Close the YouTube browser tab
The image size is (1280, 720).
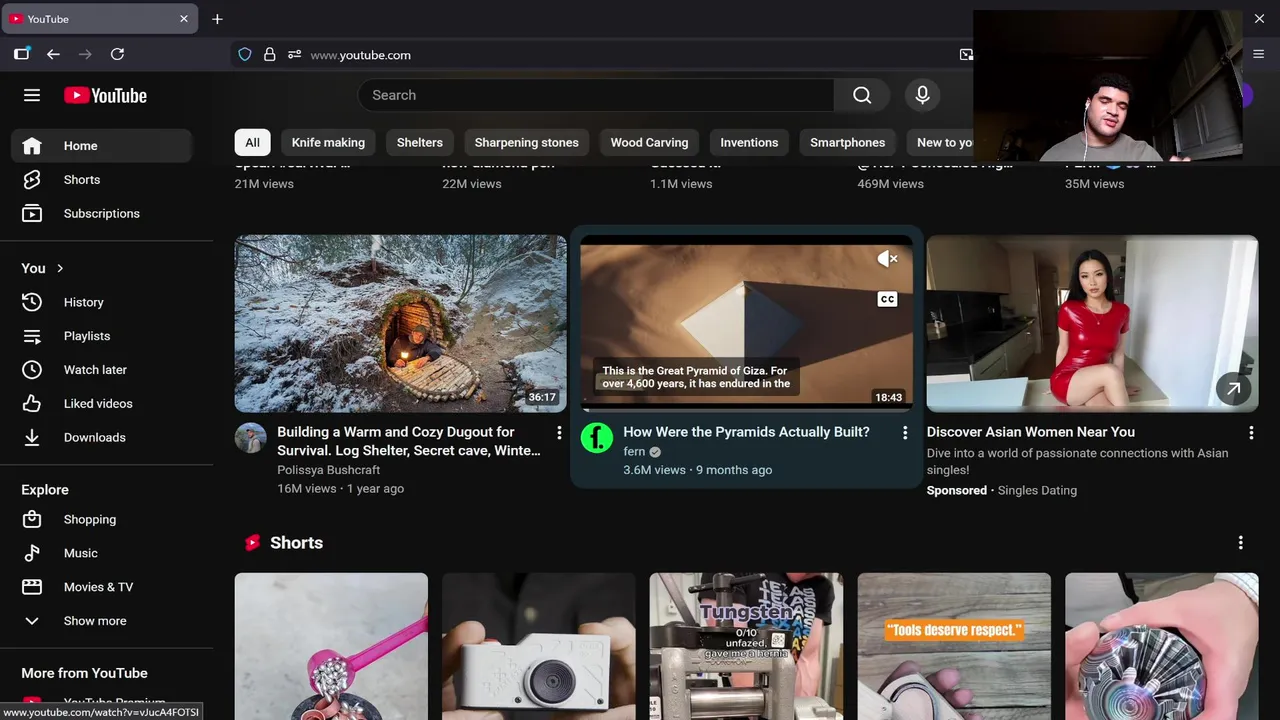pos(184,19)
